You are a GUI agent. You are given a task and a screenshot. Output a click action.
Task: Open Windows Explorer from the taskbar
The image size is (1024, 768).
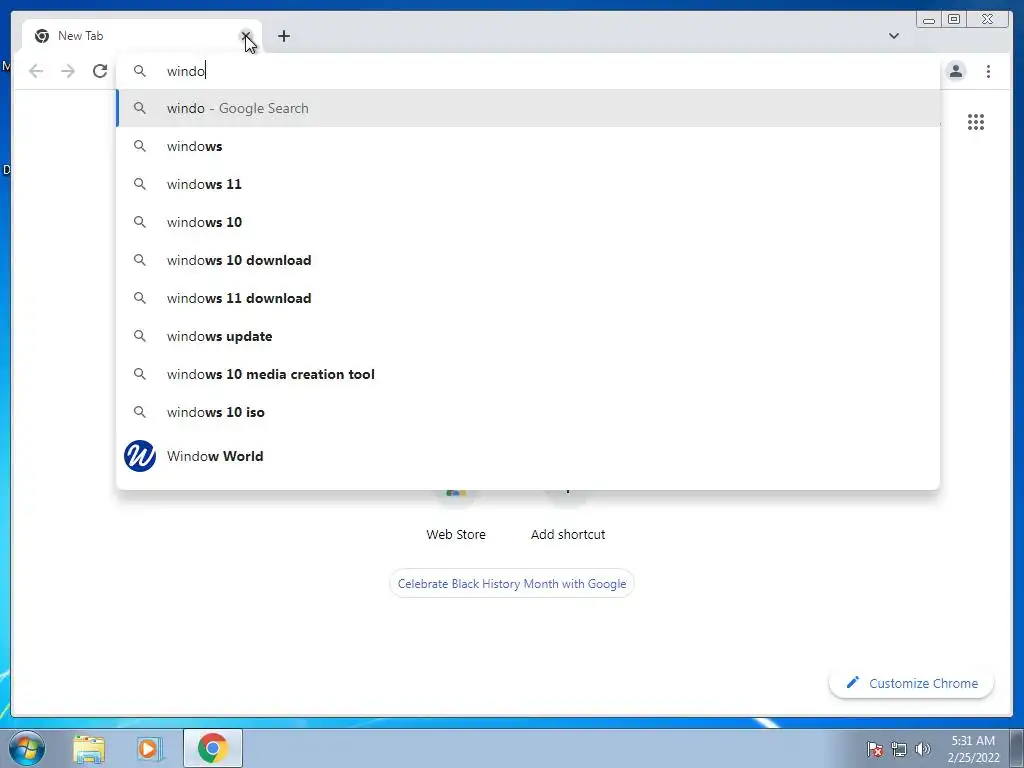pos(89,748)
